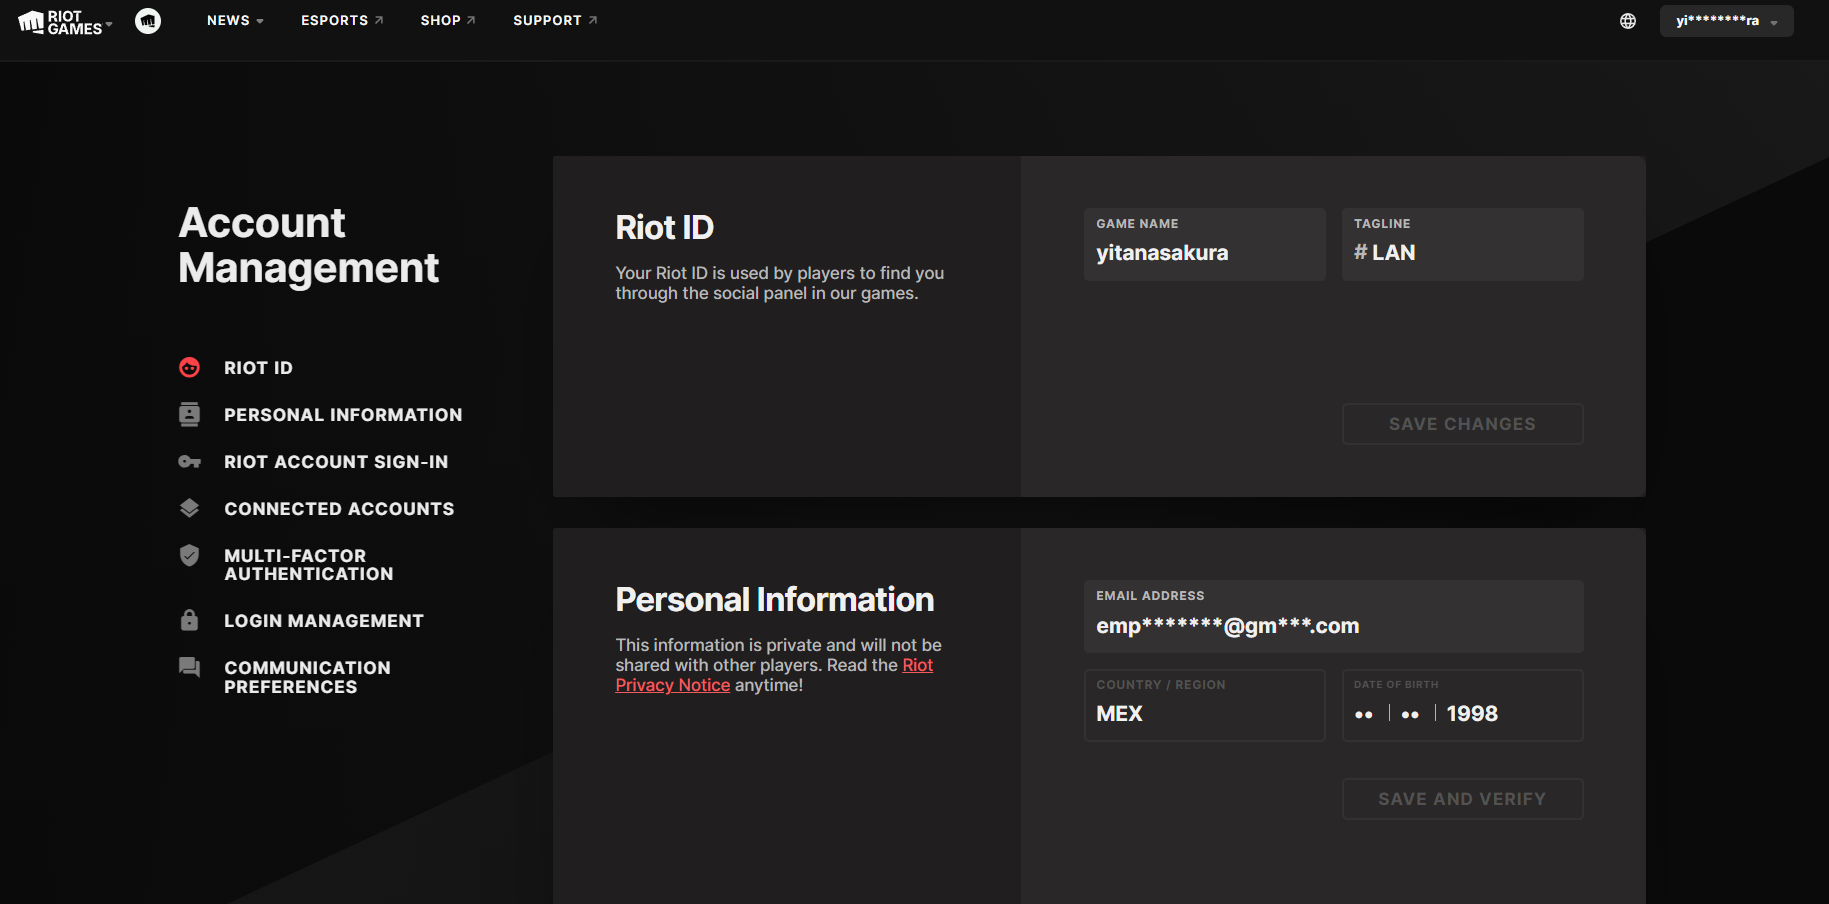The height and width of the screenshot is (904, 1829).
Task: Click the Save Changes button
Action: click(1462, 424)
